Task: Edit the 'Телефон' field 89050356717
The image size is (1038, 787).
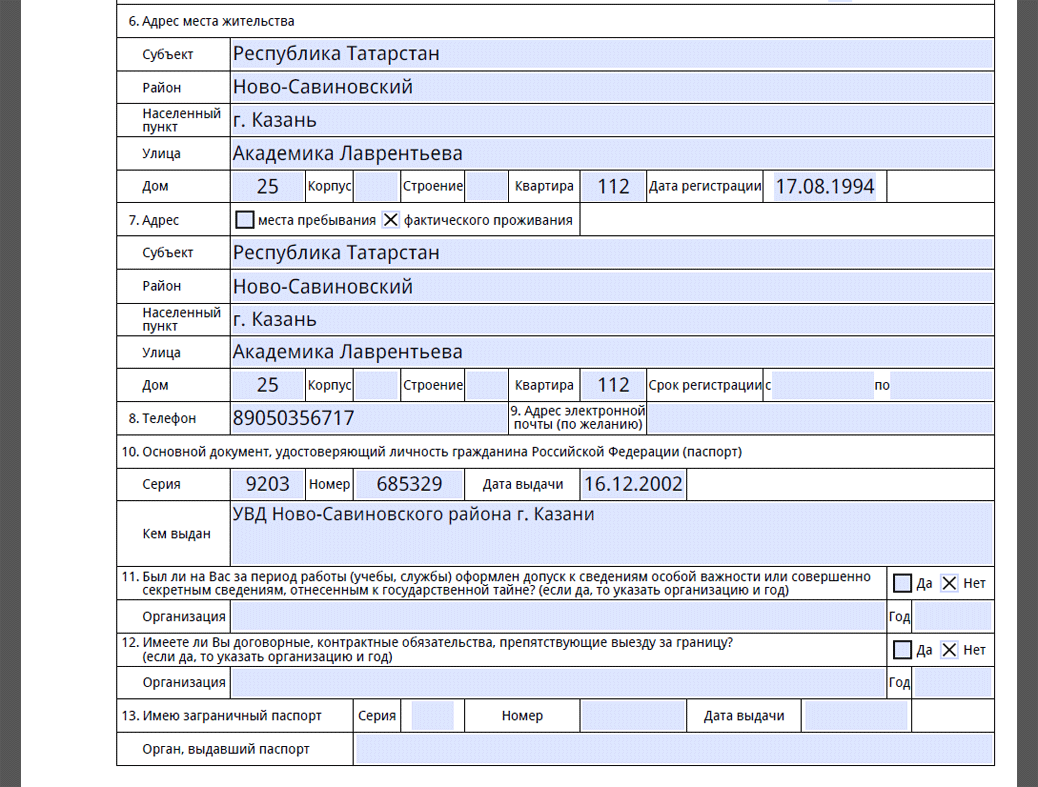Action: pos(369,418)
